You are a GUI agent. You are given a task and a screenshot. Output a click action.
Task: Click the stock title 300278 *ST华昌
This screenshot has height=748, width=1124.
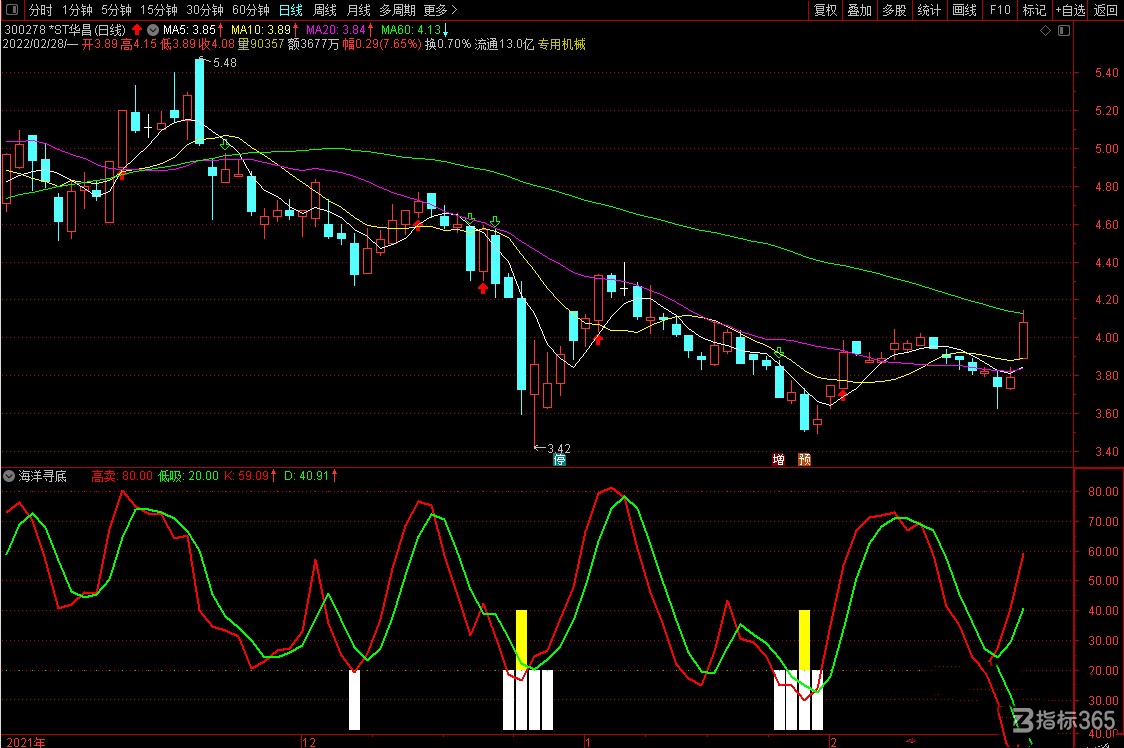[65, 30]
